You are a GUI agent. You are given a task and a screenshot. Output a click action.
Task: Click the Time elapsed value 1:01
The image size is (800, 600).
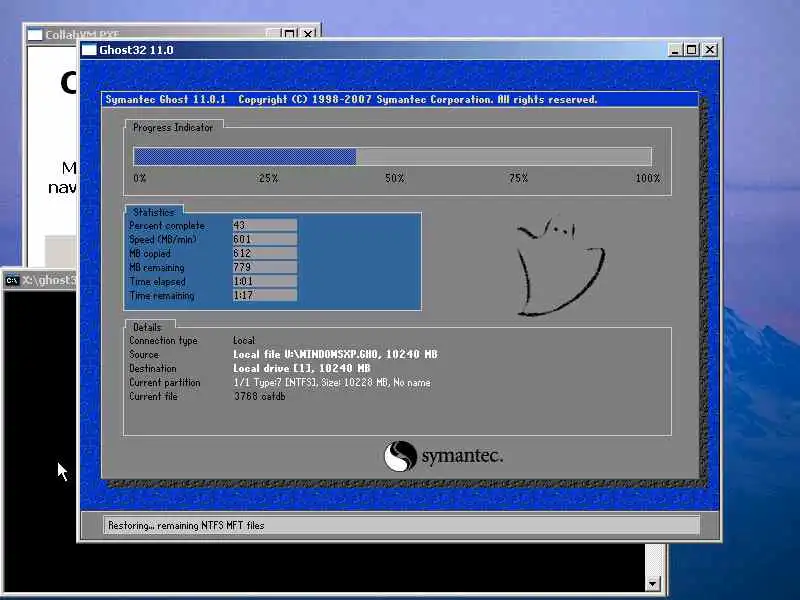[x=265, y=281]
